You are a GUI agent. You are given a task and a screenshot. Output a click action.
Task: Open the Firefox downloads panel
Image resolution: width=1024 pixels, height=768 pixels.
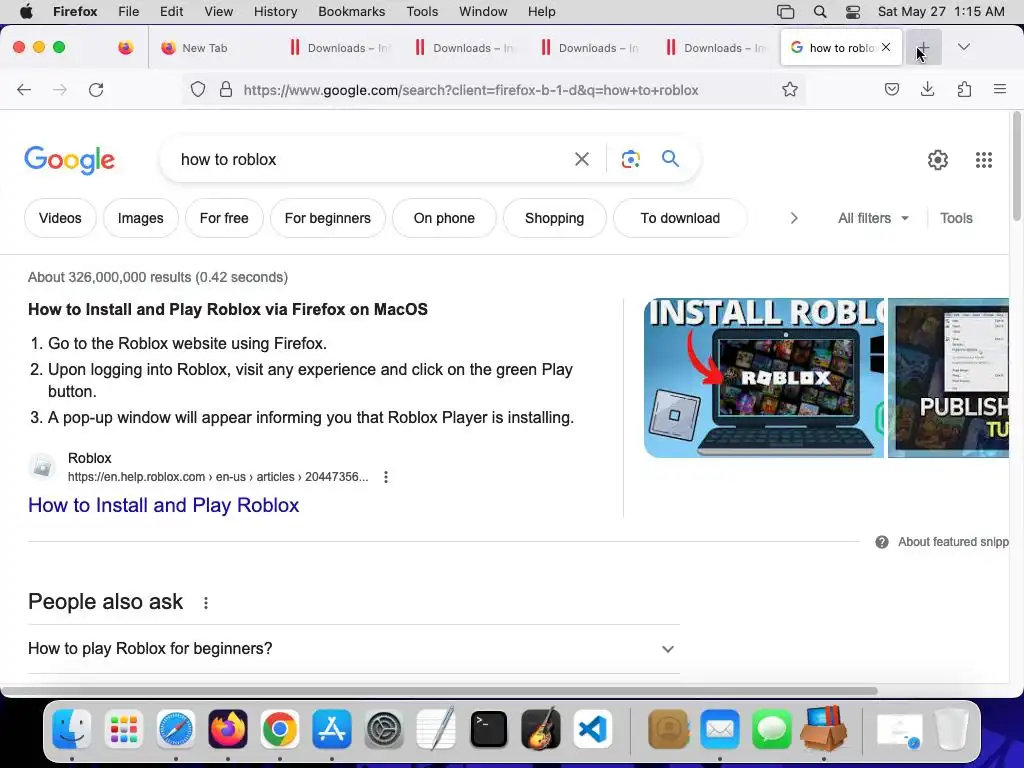tap(927, 89)
